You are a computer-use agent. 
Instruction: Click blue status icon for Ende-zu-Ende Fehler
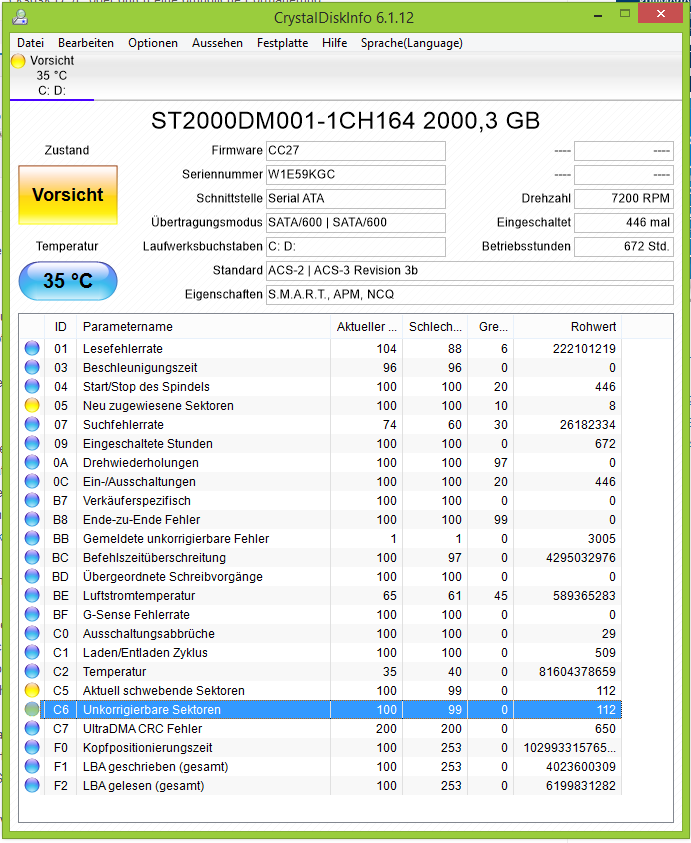pyautogui.click(x=32, y=519)
